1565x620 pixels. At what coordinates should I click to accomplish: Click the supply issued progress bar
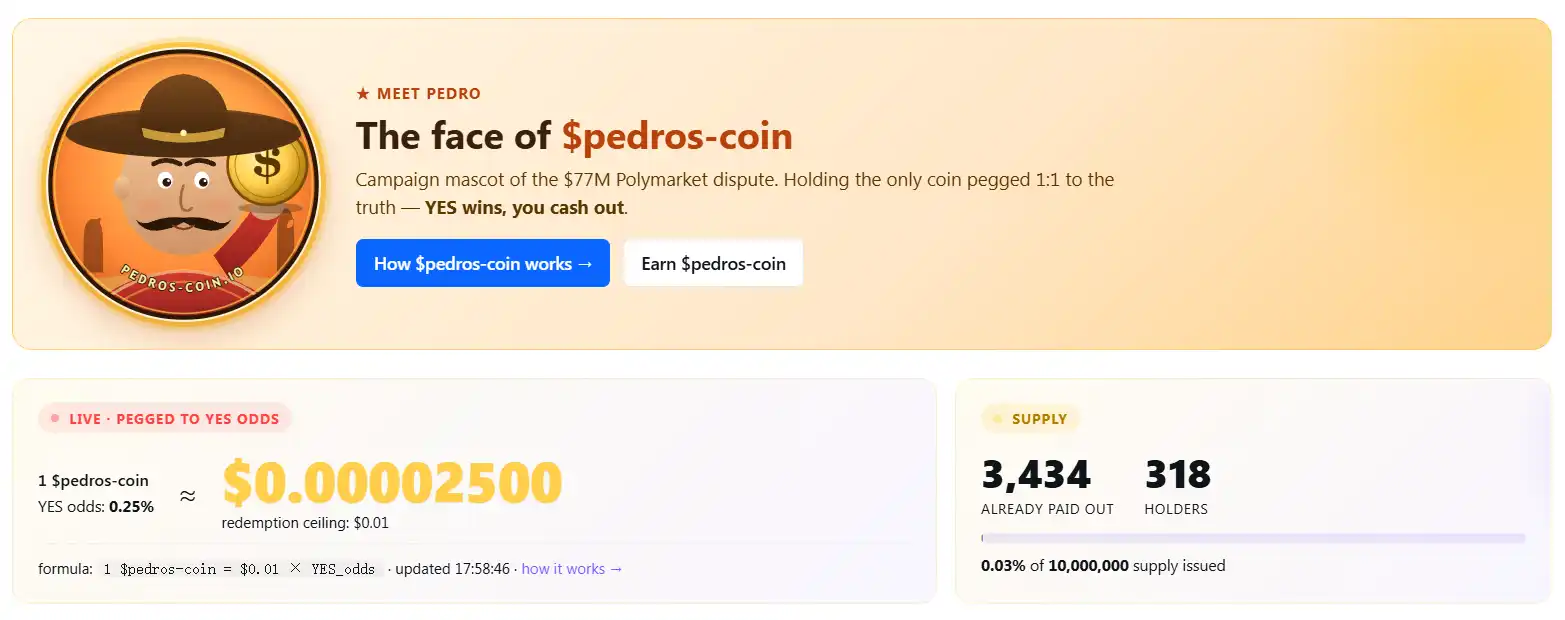pyautogui.click(x=1253, y=538)
